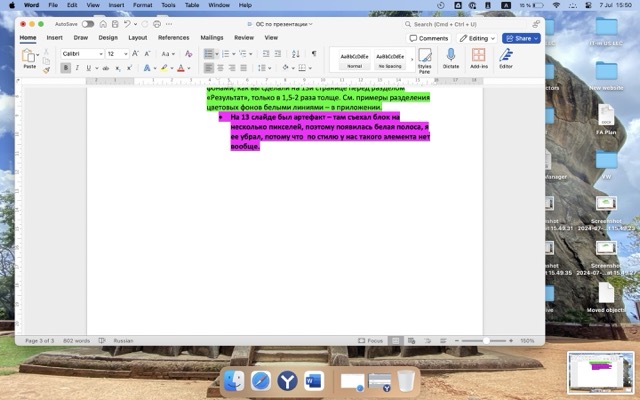Adjust the zoom slider in status bar
Image resolution: width=640 pixels, height=400 pixels.
487,340
